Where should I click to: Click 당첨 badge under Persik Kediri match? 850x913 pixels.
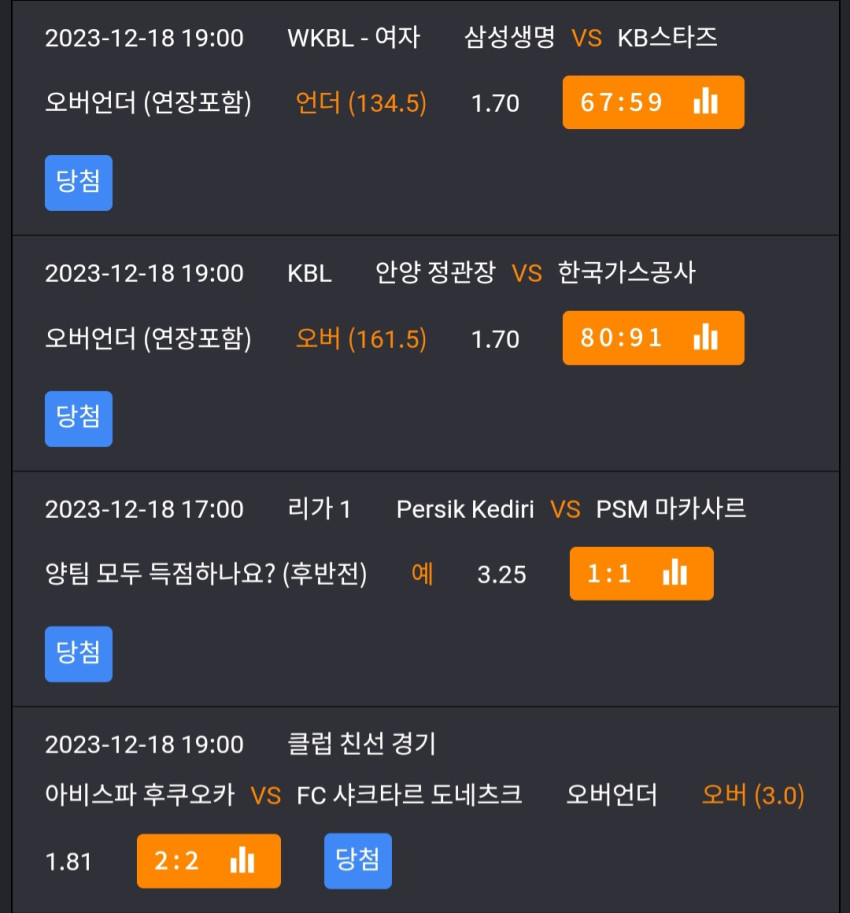pos(79,654)
